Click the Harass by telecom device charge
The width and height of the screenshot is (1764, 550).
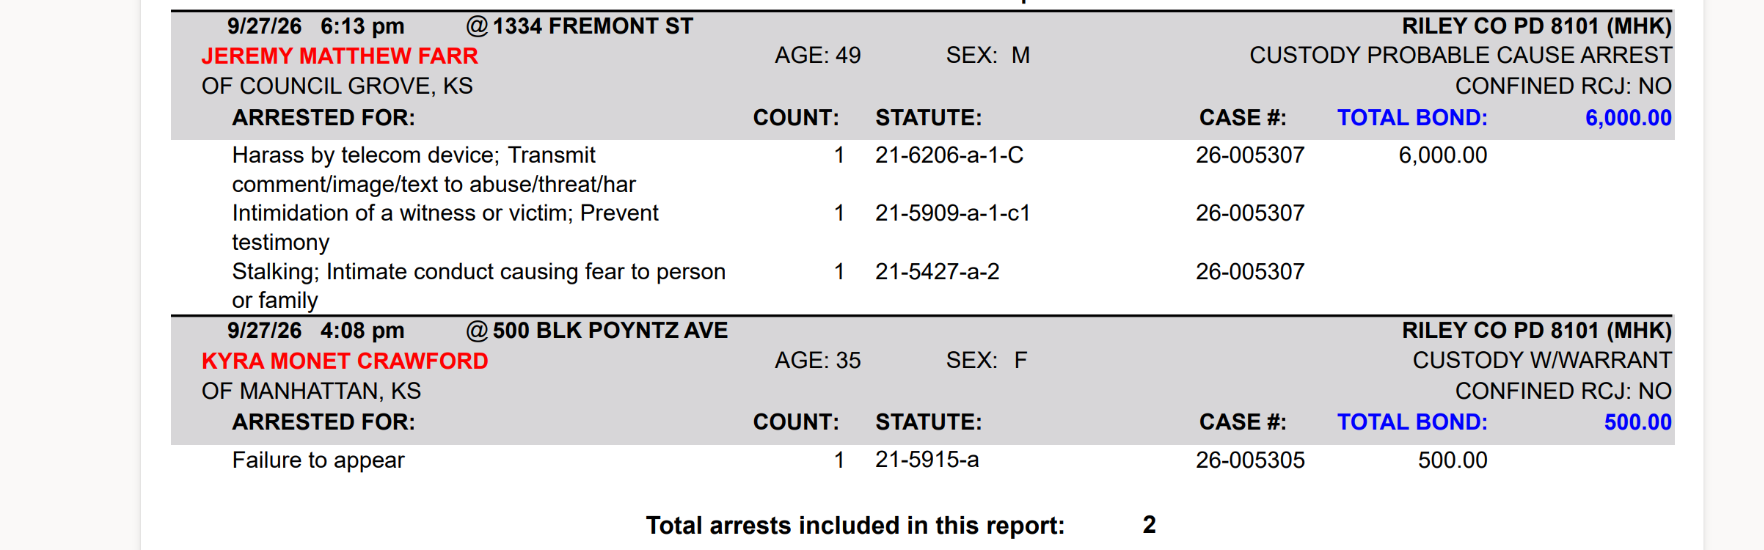coord(434,170)
